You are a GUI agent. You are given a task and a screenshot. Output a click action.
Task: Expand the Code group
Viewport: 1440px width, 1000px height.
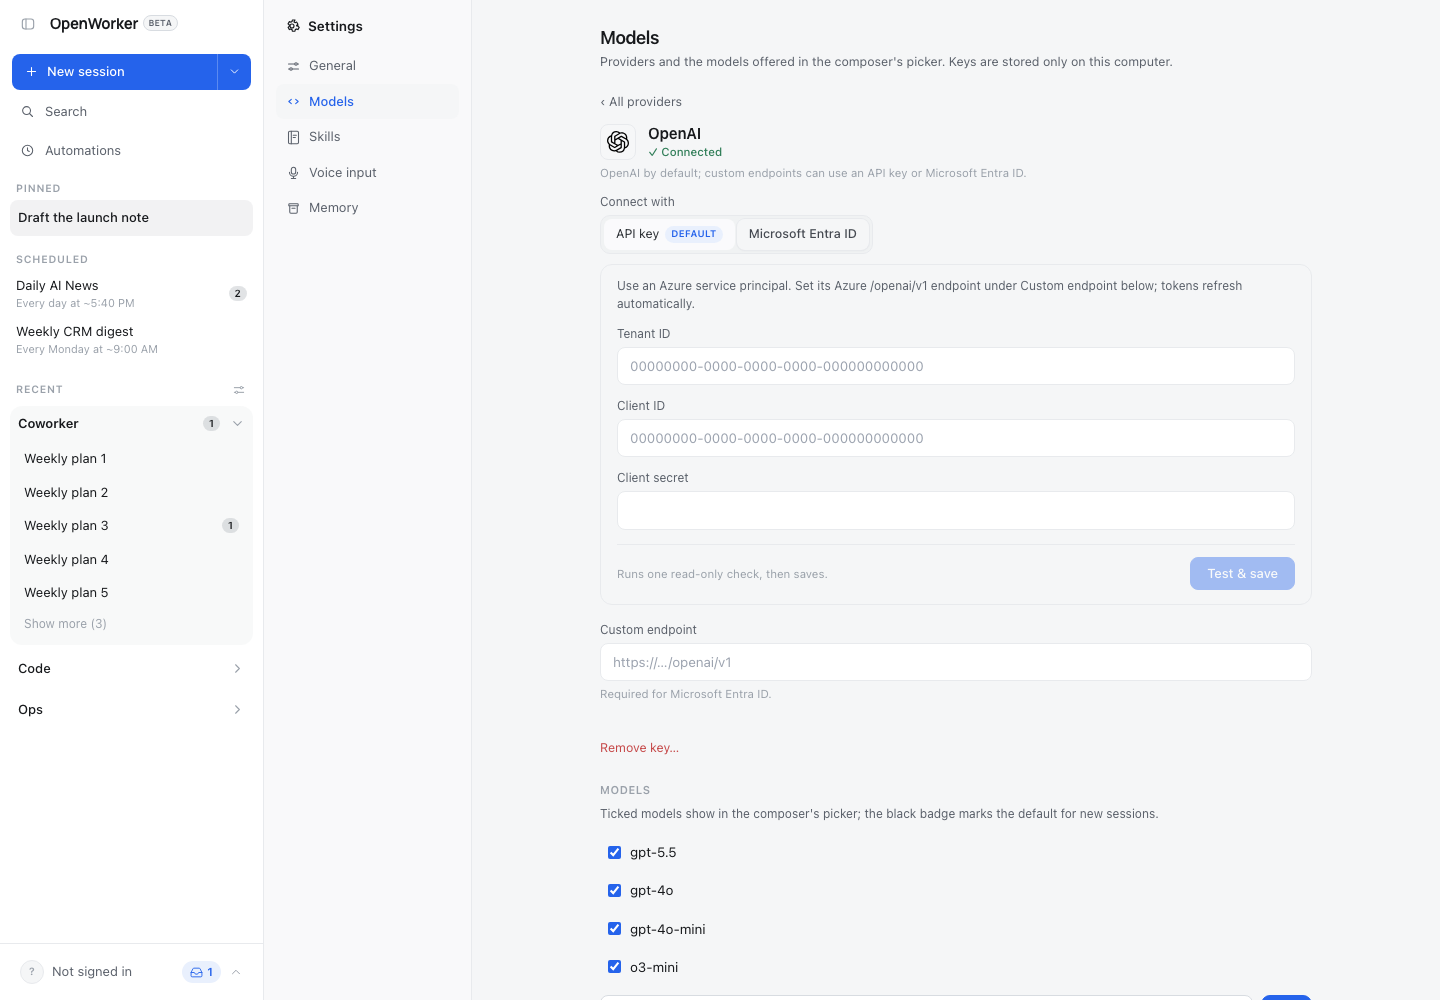pyautogui.click(x=237, y=669)
